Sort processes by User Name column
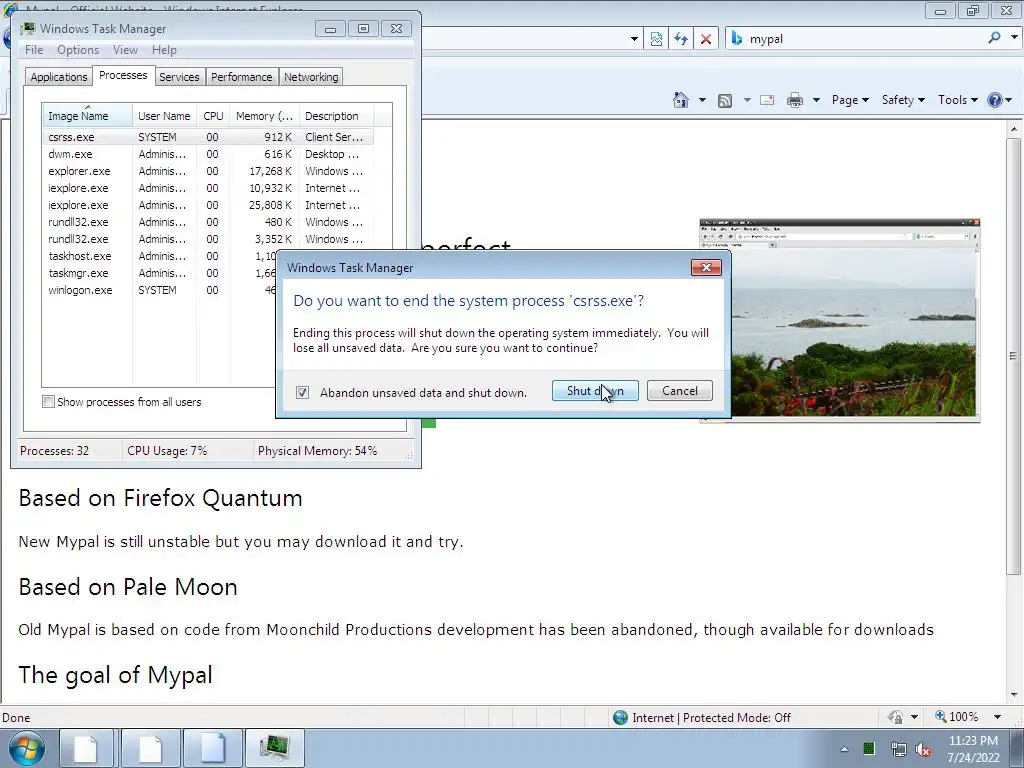This screenshot has width=1024, height=768. click(164, 116)
